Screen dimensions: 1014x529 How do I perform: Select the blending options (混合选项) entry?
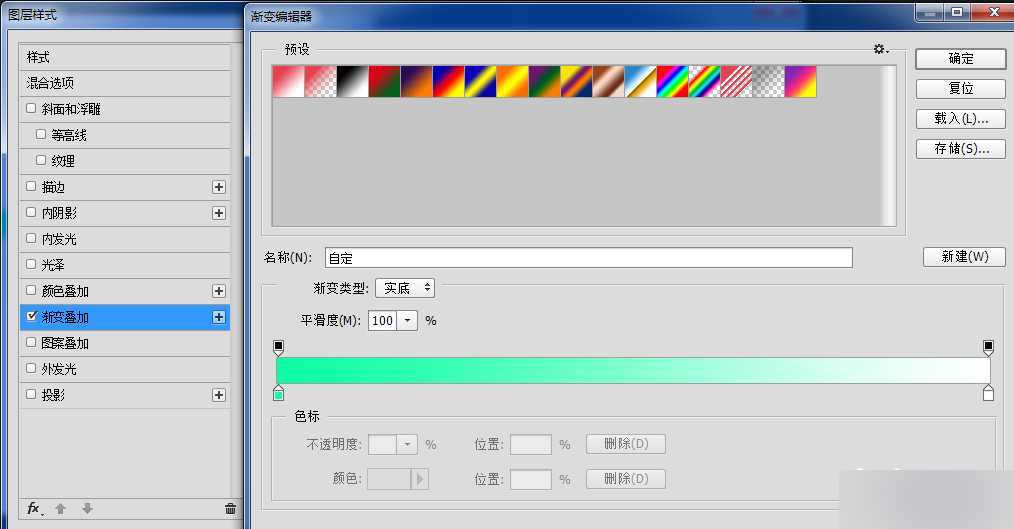coord(50,83)
